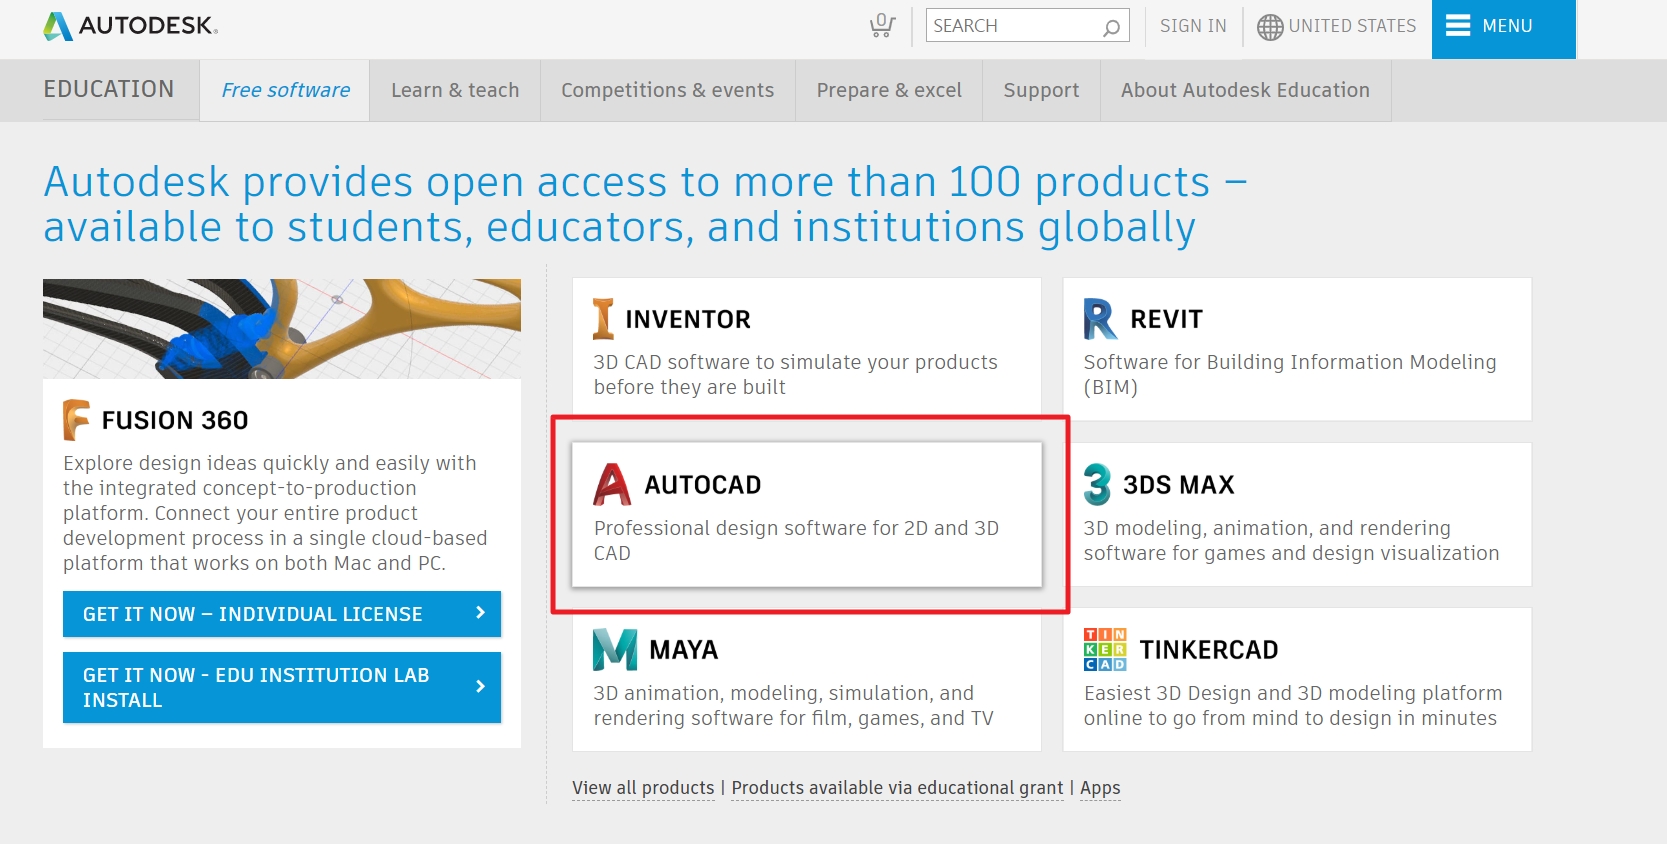This screenshot has height=844, width=1667.
Task: Click the Individual License button arrow
Action: point(480,613)
